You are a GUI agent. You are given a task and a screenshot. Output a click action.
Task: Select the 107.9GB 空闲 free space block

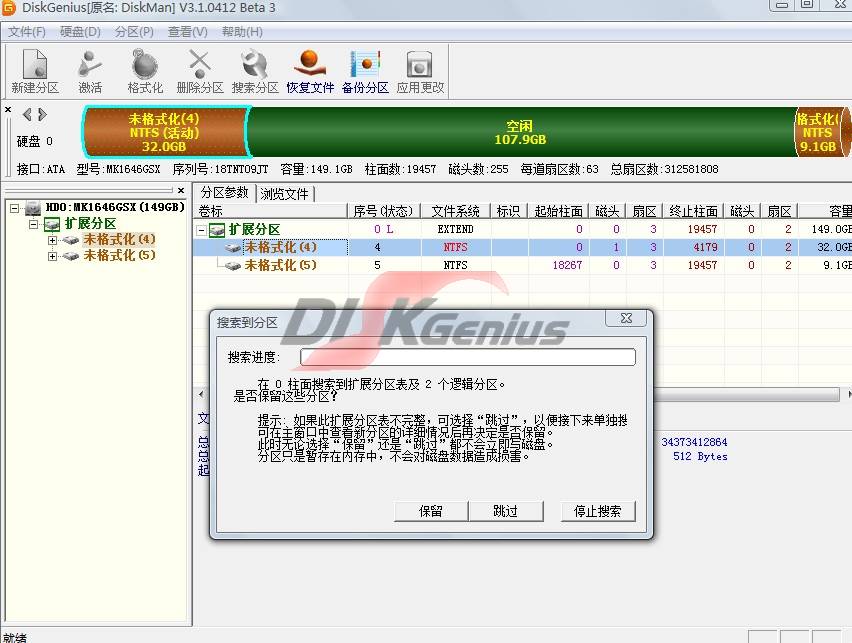tap(521, 132)
